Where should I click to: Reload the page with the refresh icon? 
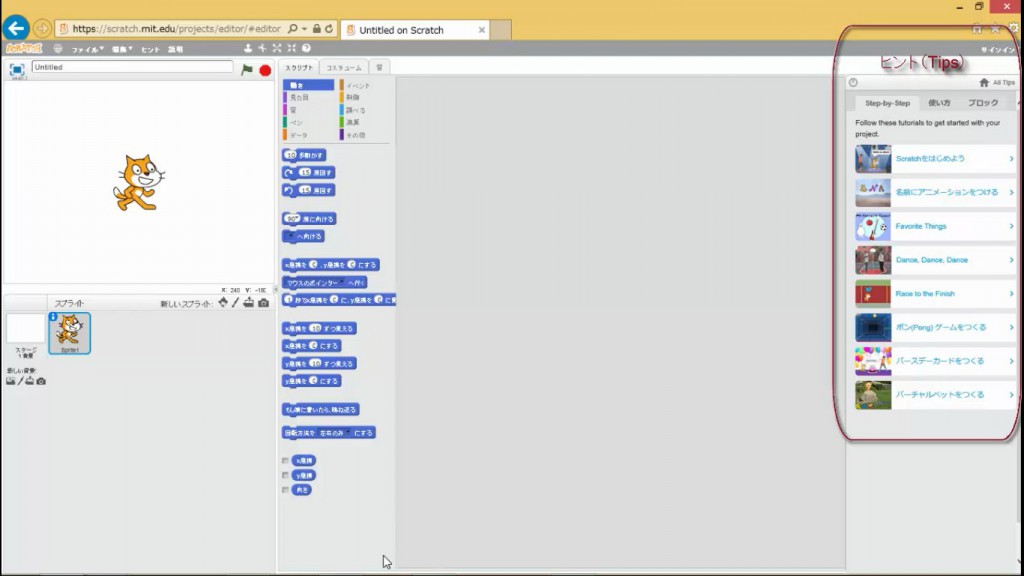[x=329, y=29]
